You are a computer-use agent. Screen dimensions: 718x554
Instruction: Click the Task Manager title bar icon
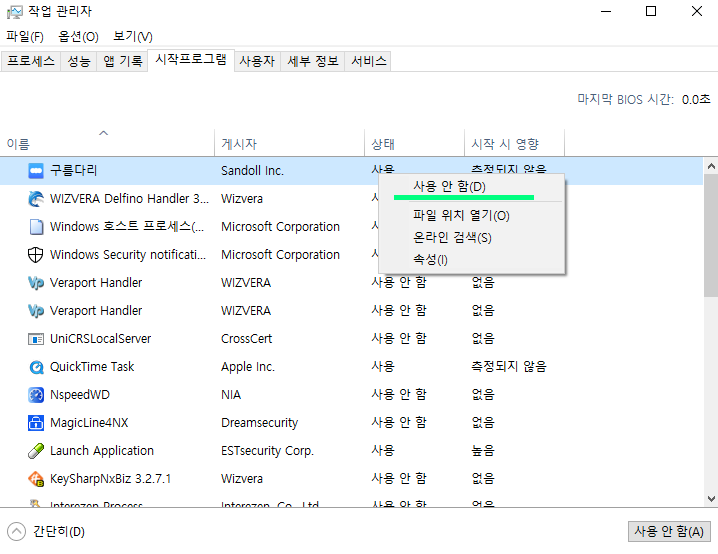[x=15, y=11]
